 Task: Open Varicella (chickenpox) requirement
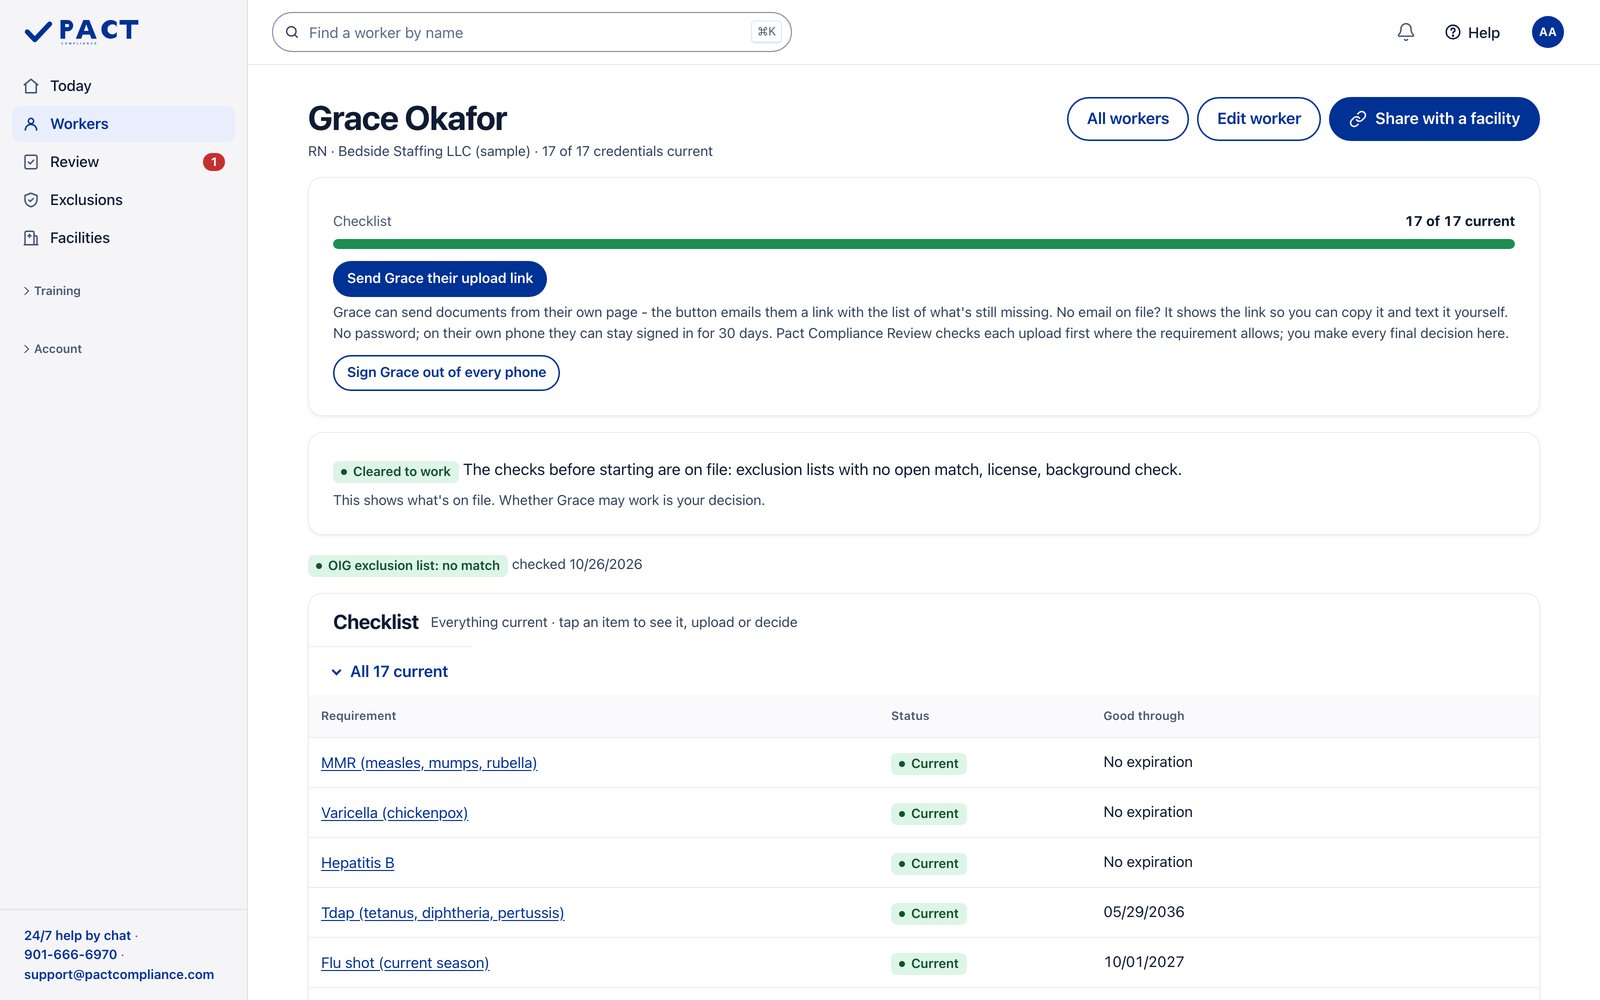(394, 813)
